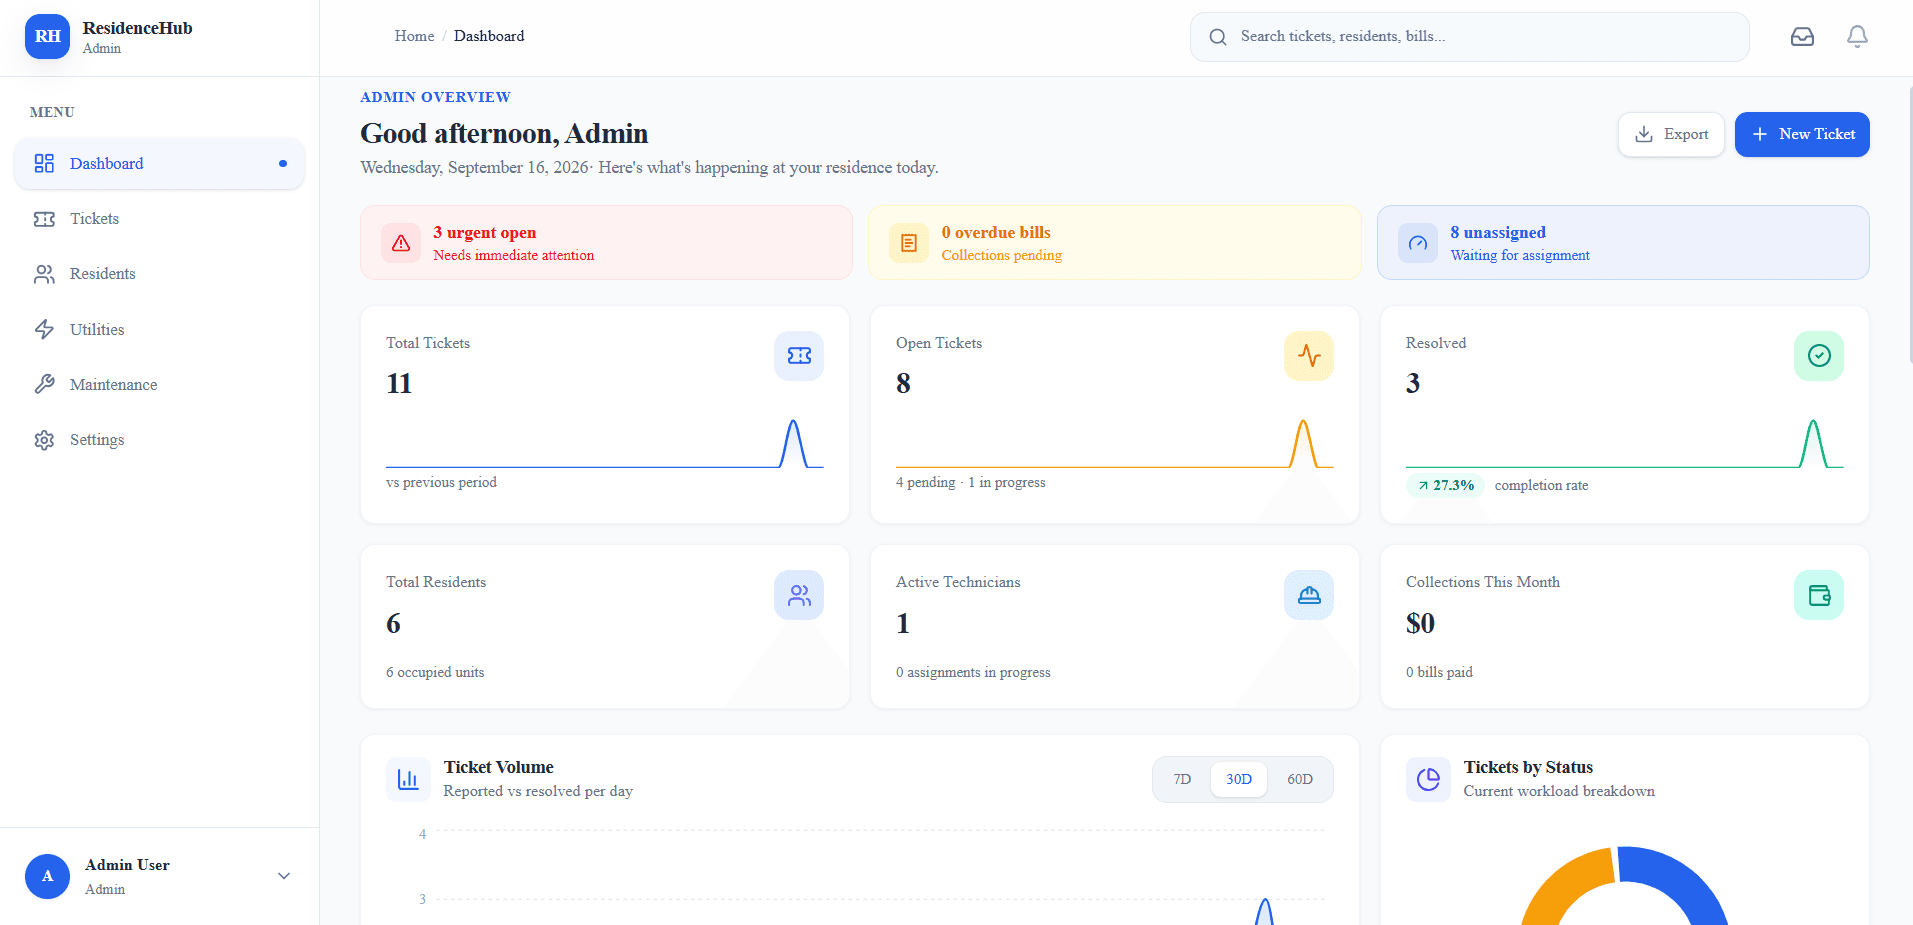Click the $0 Collections This Month value
Image resolution: width=1913 pixels, height=925 pixels.
[1420, 623]
